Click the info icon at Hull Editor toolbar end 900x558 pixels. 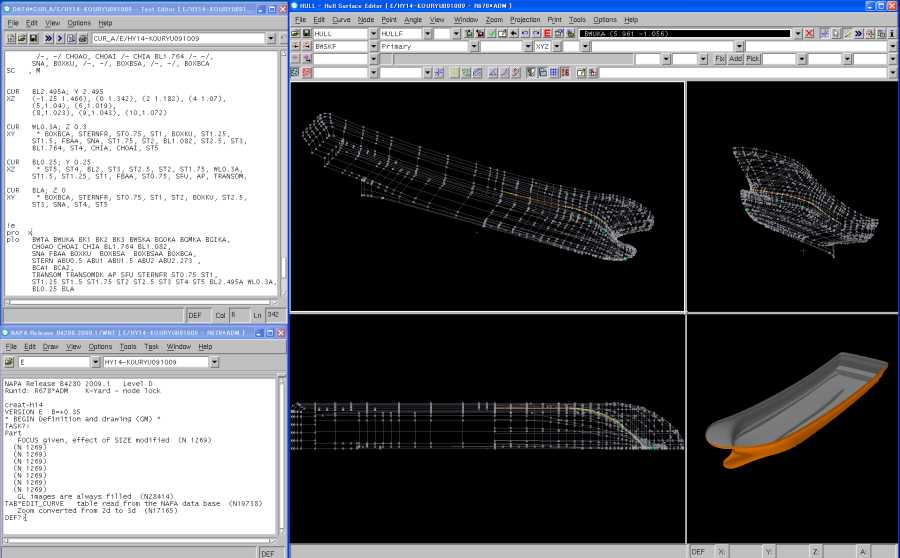(890, 33)
